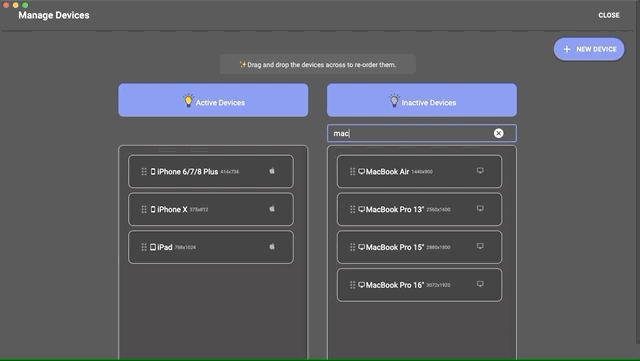Click the Apple logo on iPhone X card
This screenshot has height=361, width=640.
[272, 208]
